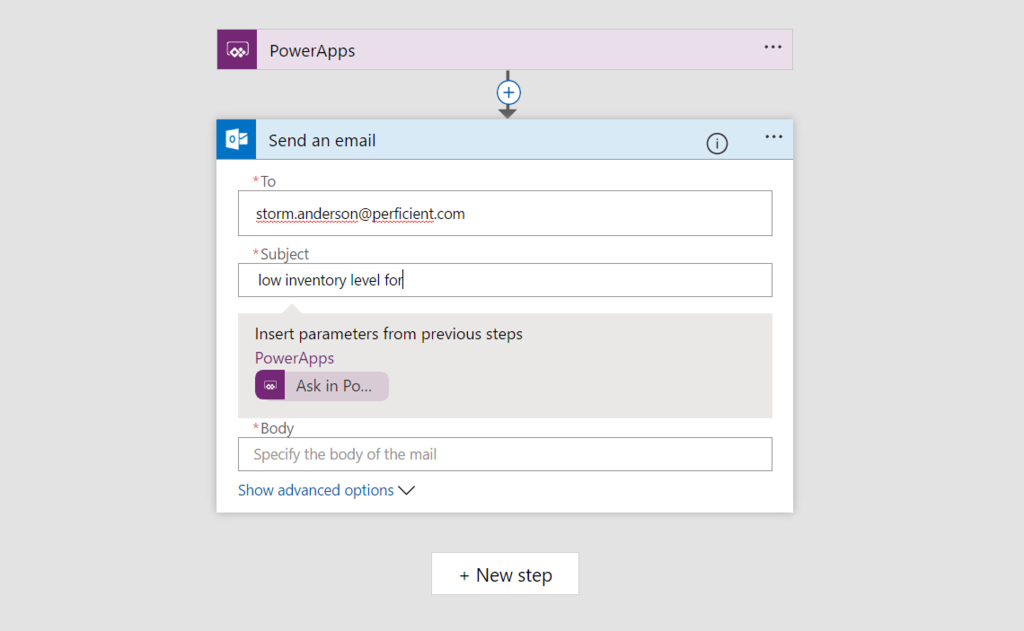Click the chevron beside Show advanced options

[x=406, y=490]
